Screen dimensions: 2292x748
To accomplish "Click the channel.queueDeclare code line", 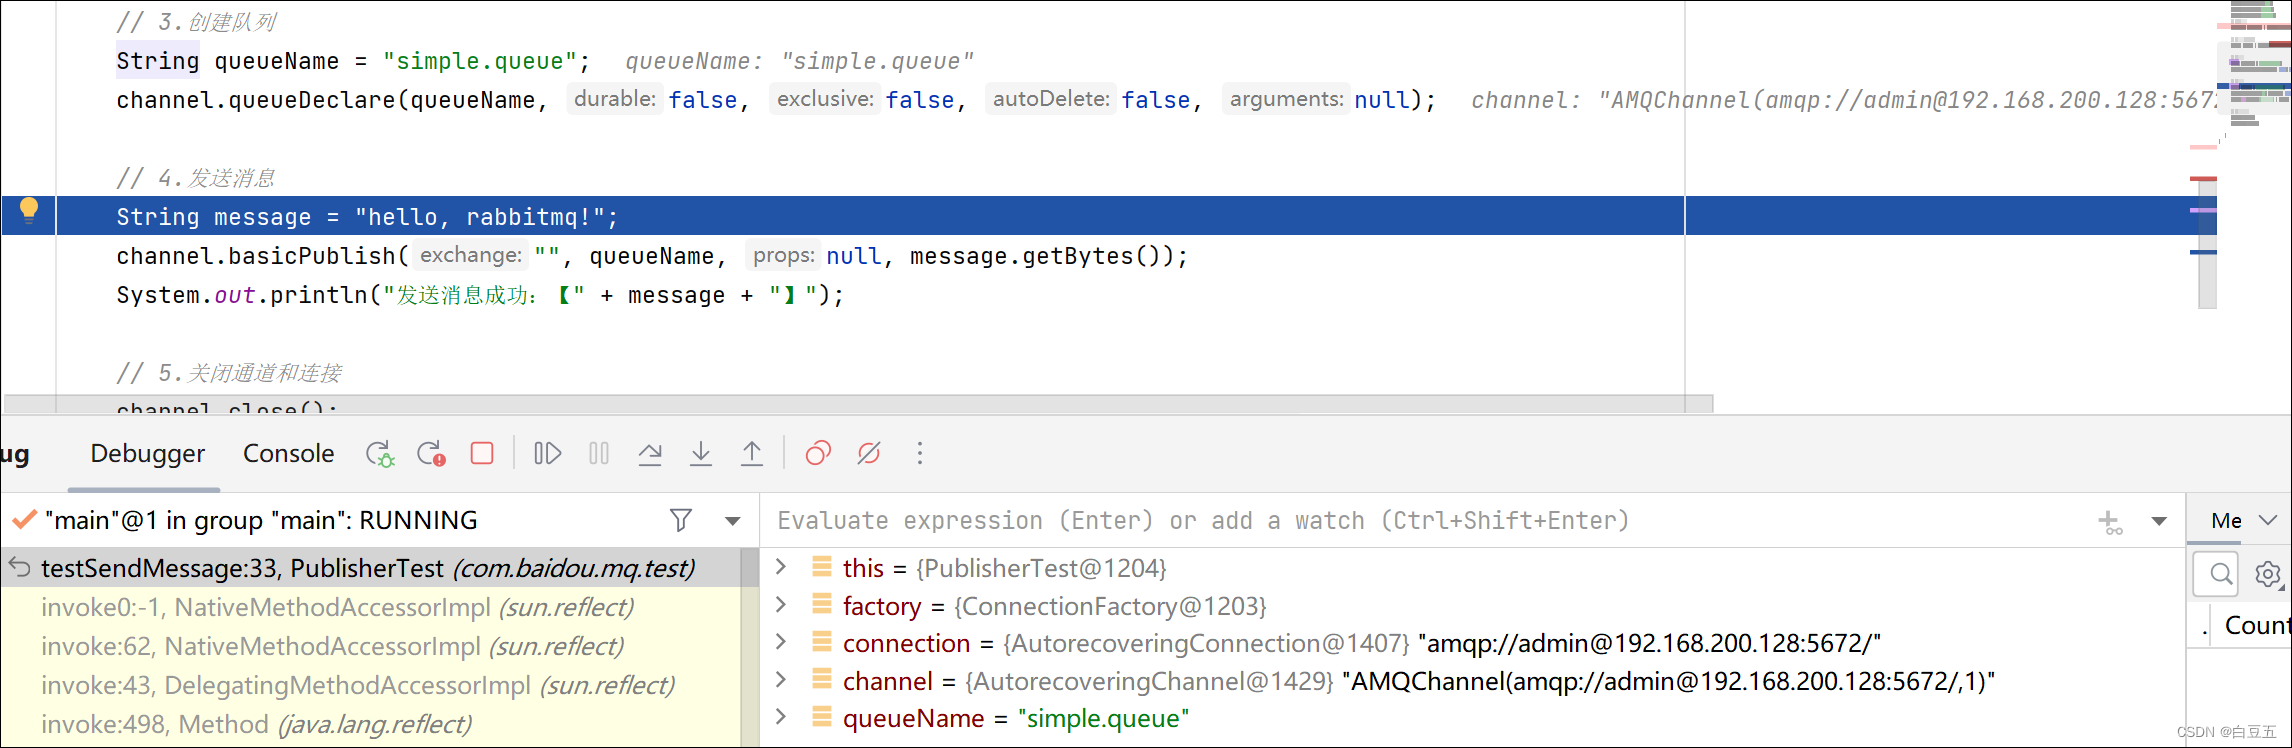I will (776, 100).
